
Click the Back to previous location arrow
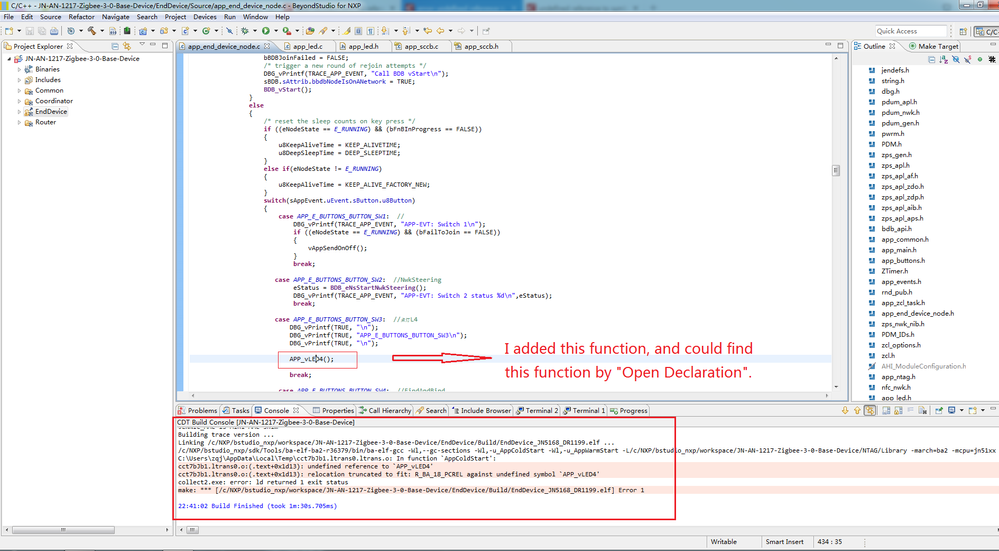click(440, 31)
